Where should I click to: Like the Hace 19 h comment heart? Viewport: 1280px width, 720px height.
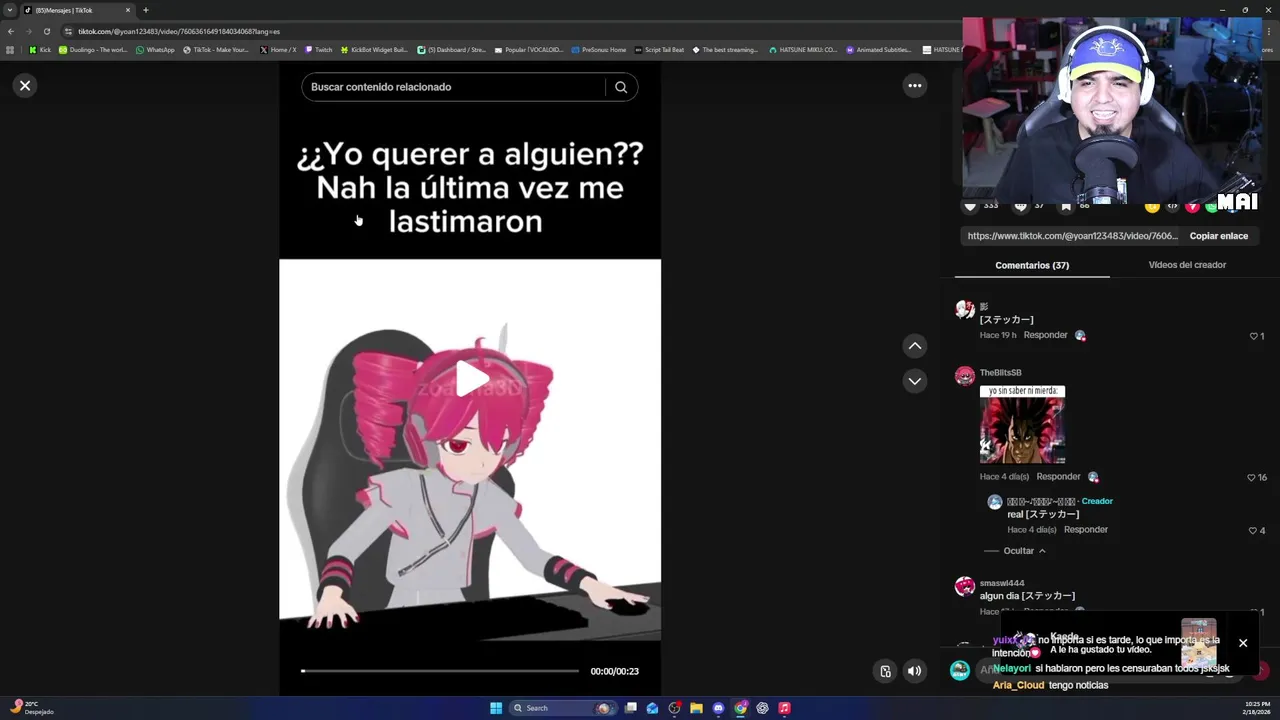pyautogui.click(x=1253, y=336)
